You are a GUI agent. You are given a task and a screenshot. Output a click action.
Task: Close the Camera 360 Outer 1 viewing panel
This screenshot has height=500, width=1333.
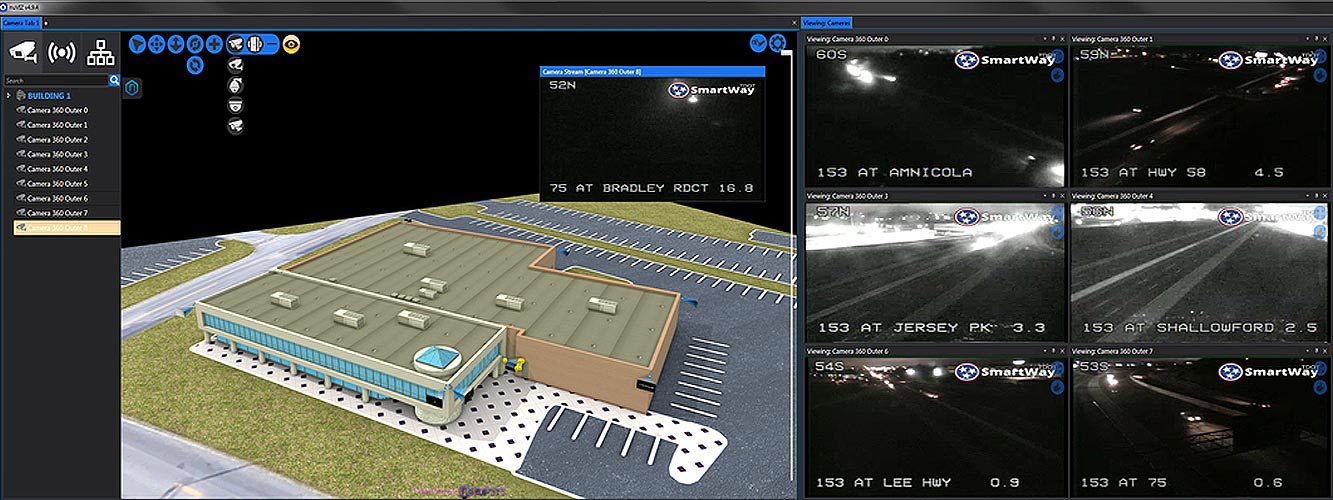[x=1325, y=39]
